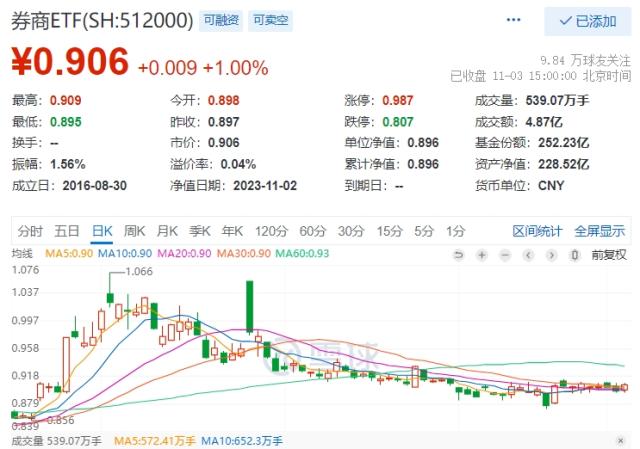640x449 pixels.
Task: Switch to the 五日 chart tab
Action: point(67,231)
